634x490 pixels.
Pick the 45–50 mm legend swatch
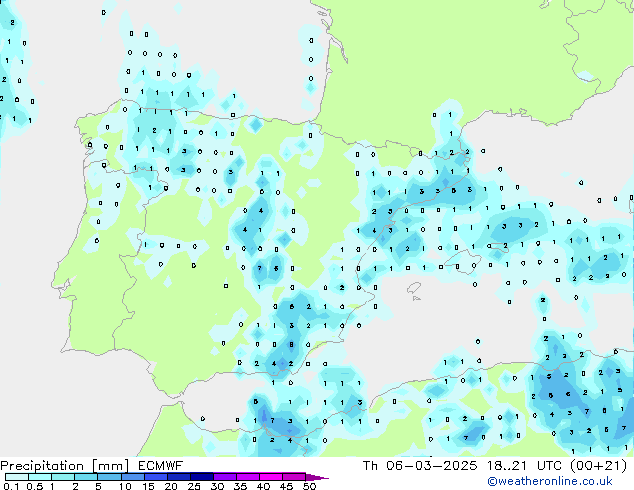point(294,477)
